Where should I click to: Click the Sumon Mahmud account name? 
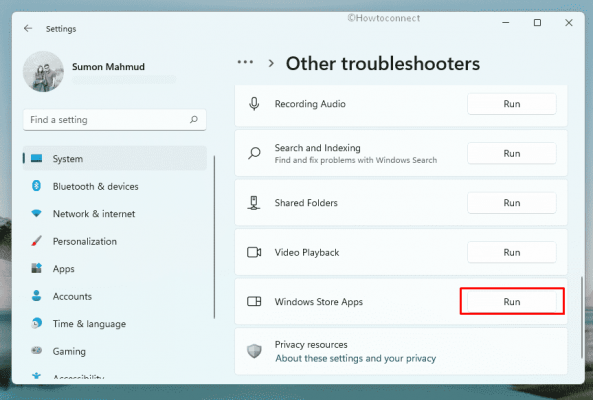(108, 67)
